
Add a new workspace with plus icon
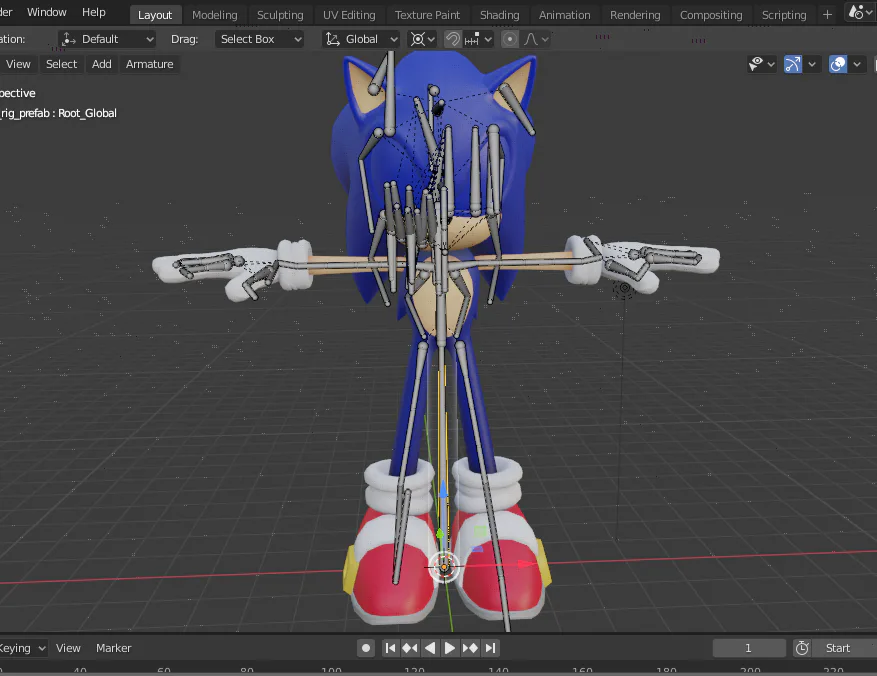coord(827,15)
